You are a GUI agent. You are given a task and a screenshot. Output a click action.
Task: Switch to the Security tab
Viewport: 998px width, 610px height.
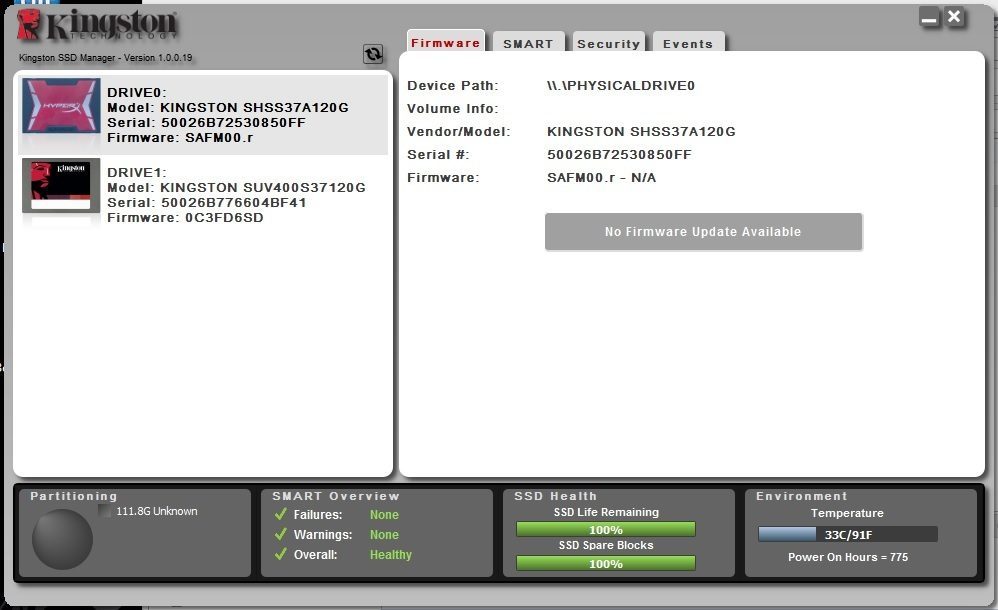pyautogui.click(x=608, y=43)
